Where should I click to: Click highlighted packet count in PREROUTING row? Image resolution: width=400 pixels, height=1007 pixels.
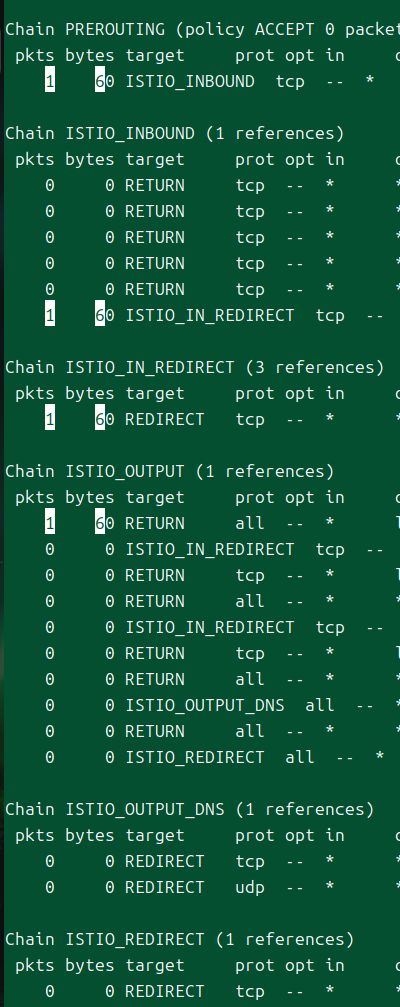[49, 82]
